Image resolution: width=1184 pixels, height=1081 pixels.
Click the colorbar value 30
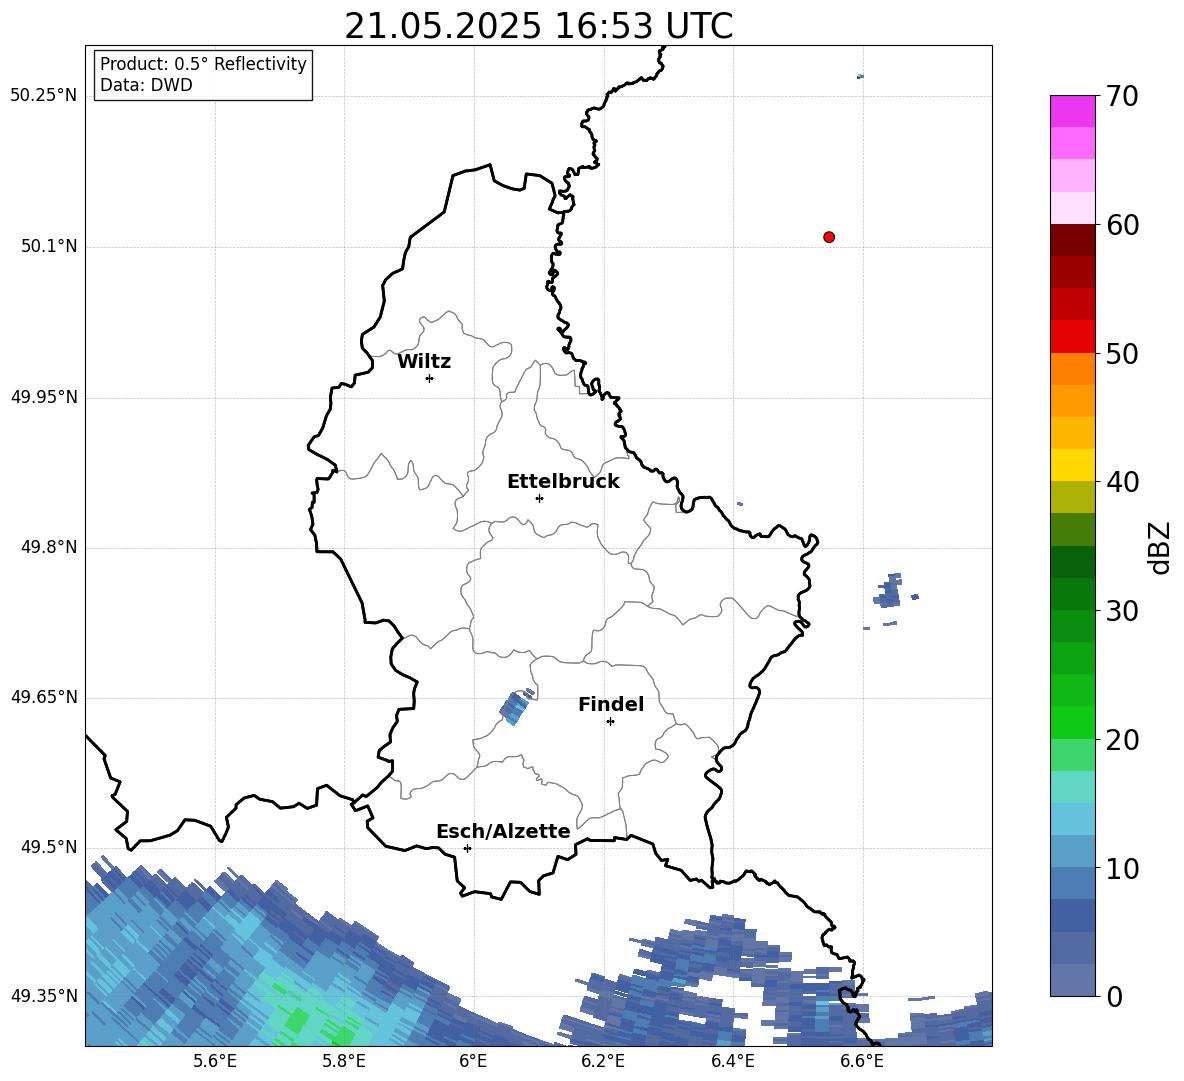(x=1122, y=611)
